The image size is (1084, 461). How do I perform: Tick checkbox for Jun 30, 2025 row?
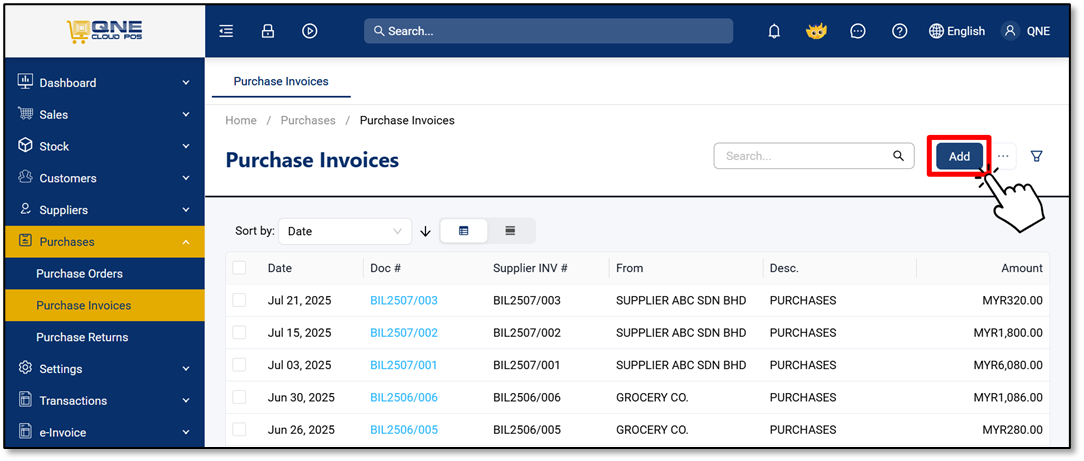239,397
